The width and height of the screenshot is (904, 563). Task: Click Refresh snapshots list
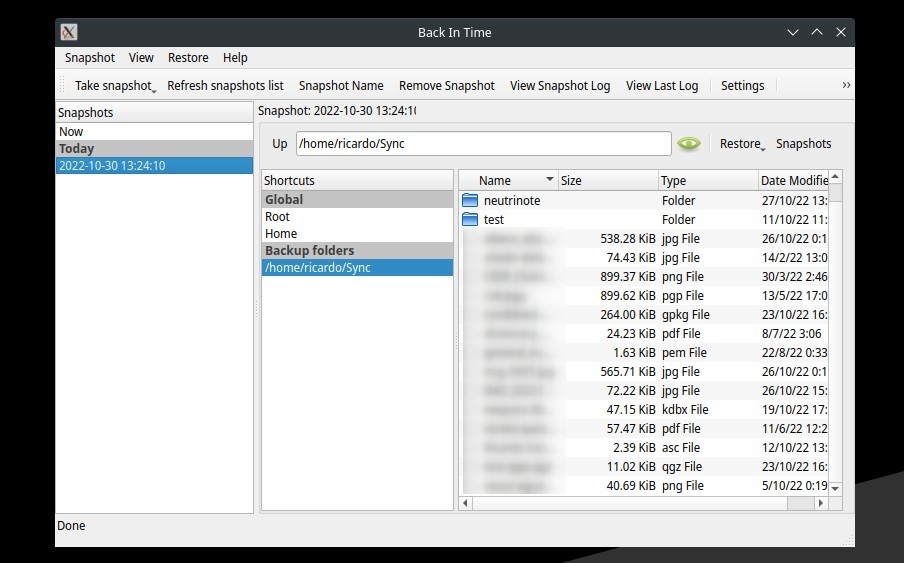[225, 86]
